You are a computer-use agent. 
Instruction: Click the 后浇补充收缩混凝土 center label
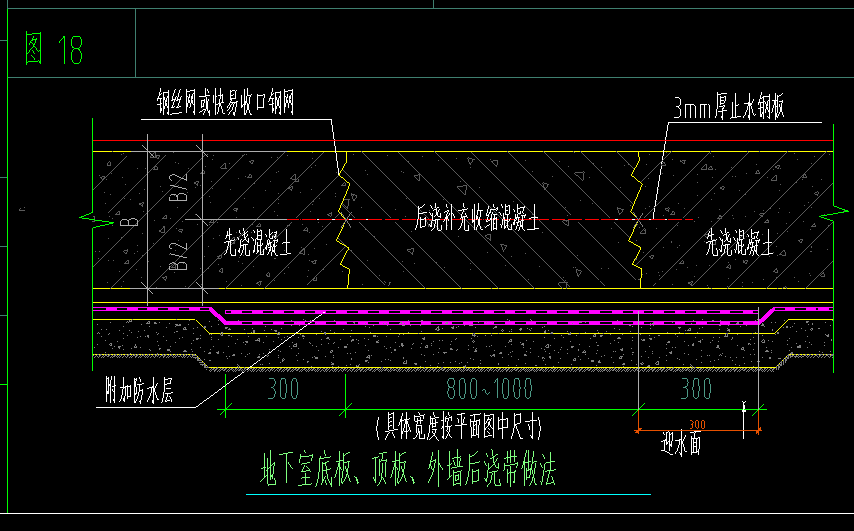point(477,218)
